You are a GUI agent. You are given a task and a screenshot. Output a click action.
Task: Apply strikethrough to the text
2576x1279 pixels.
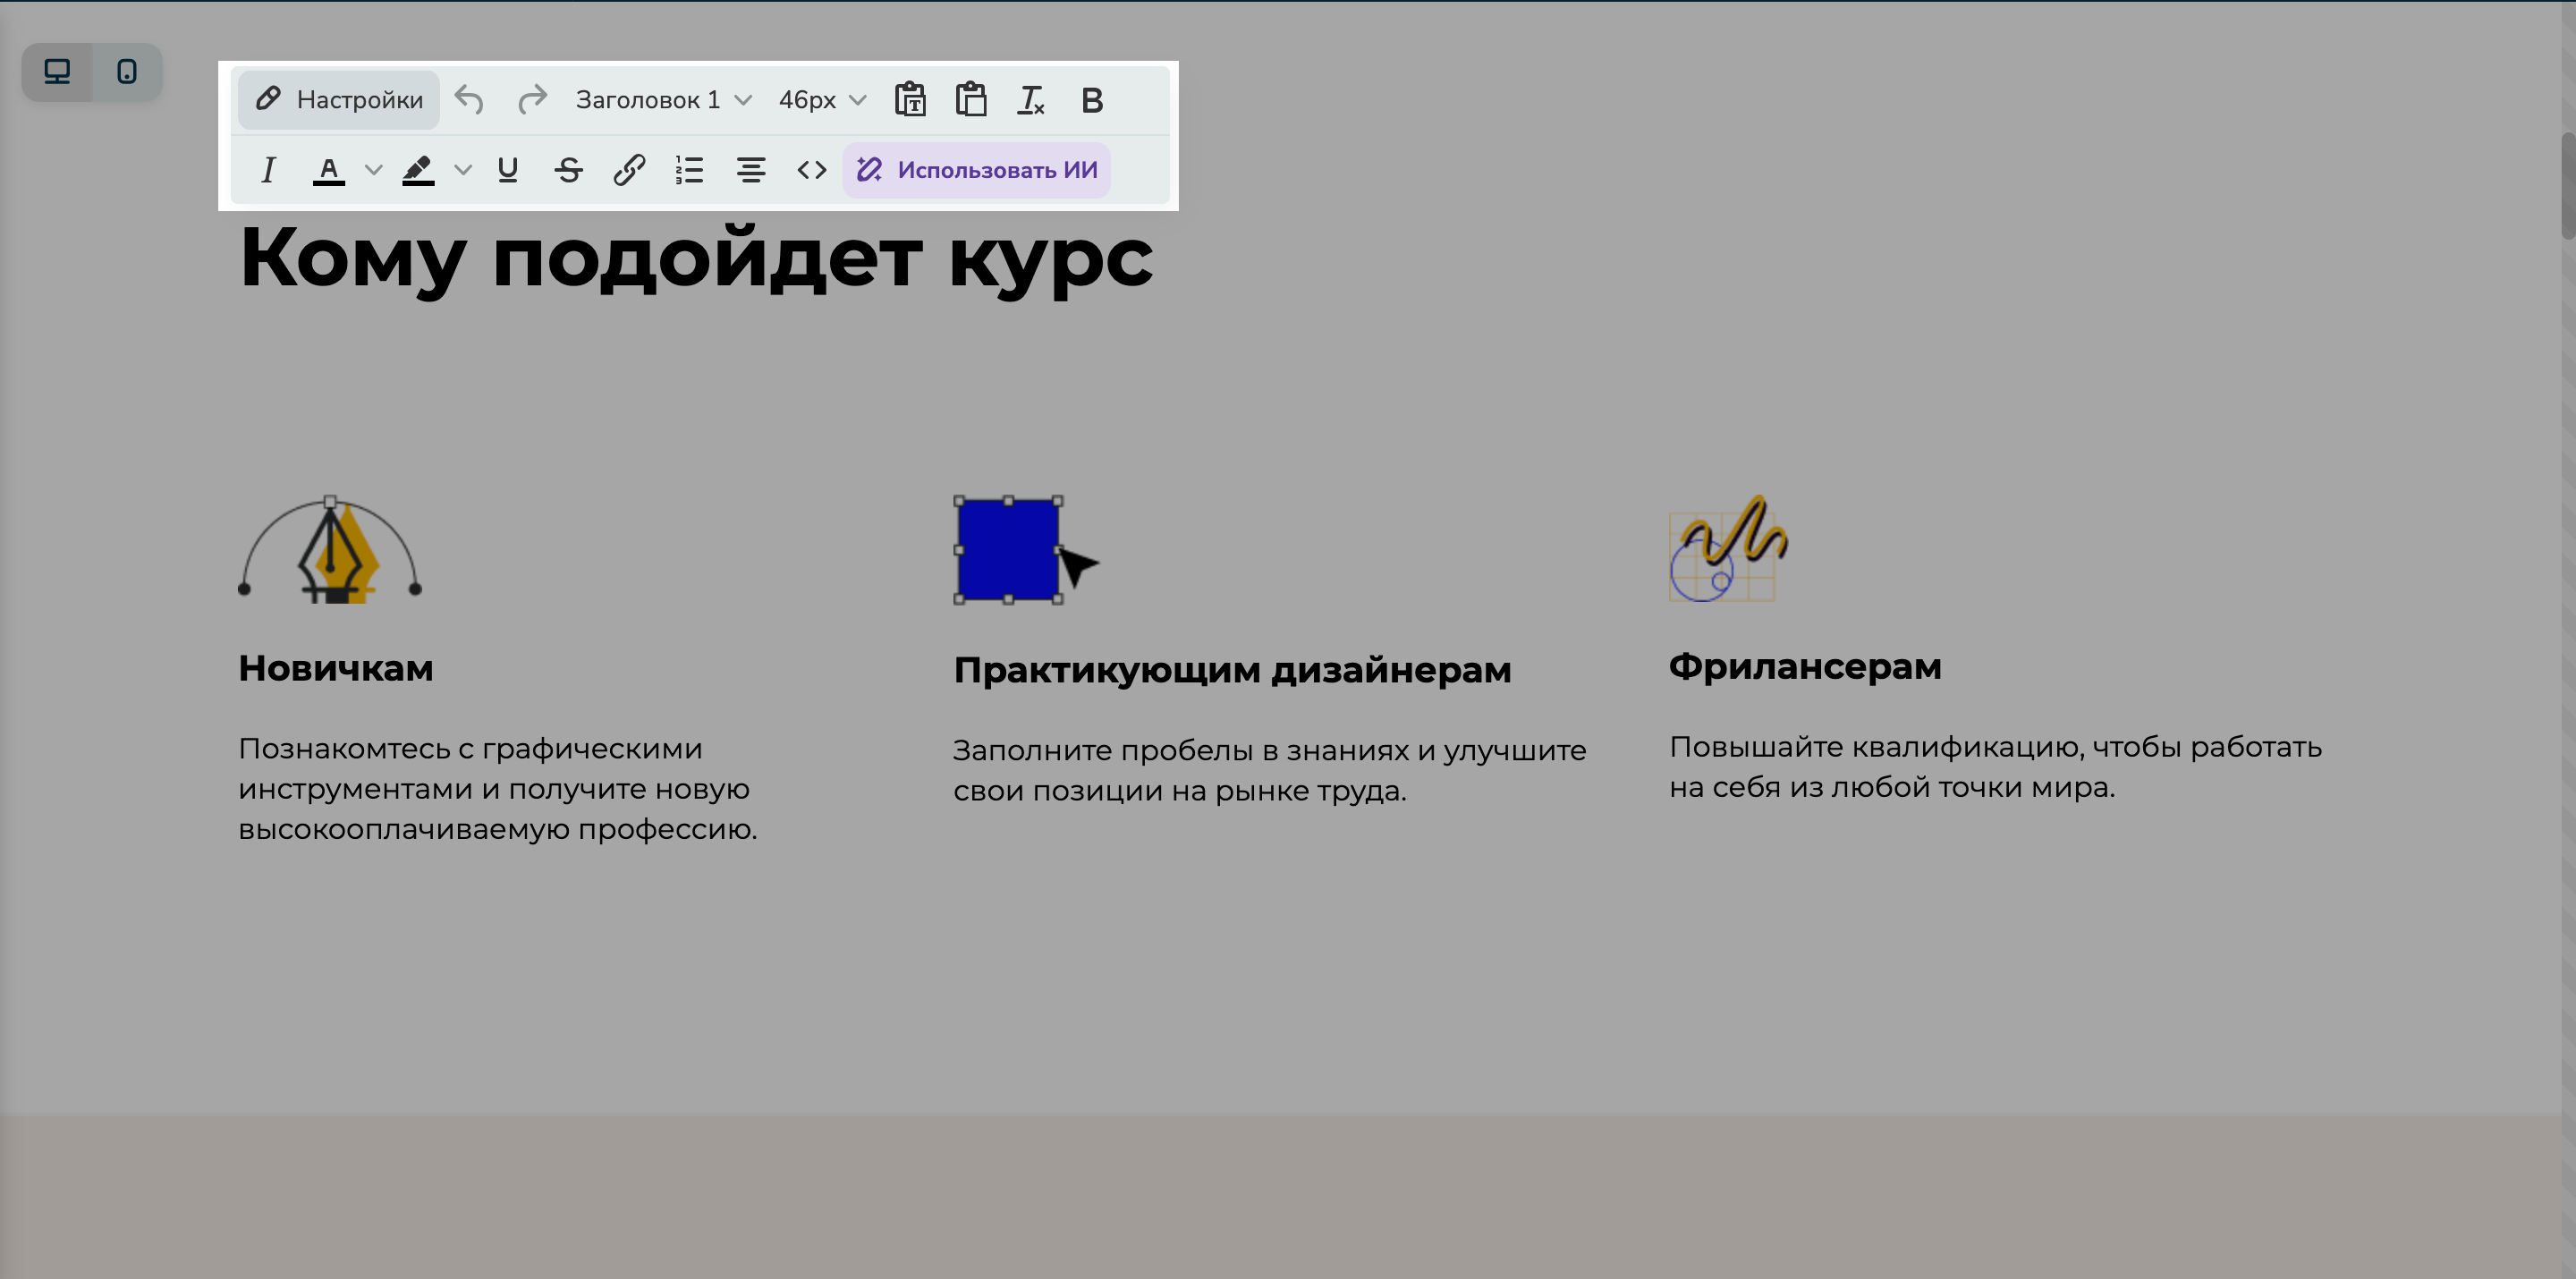click(x=568, y=170)
